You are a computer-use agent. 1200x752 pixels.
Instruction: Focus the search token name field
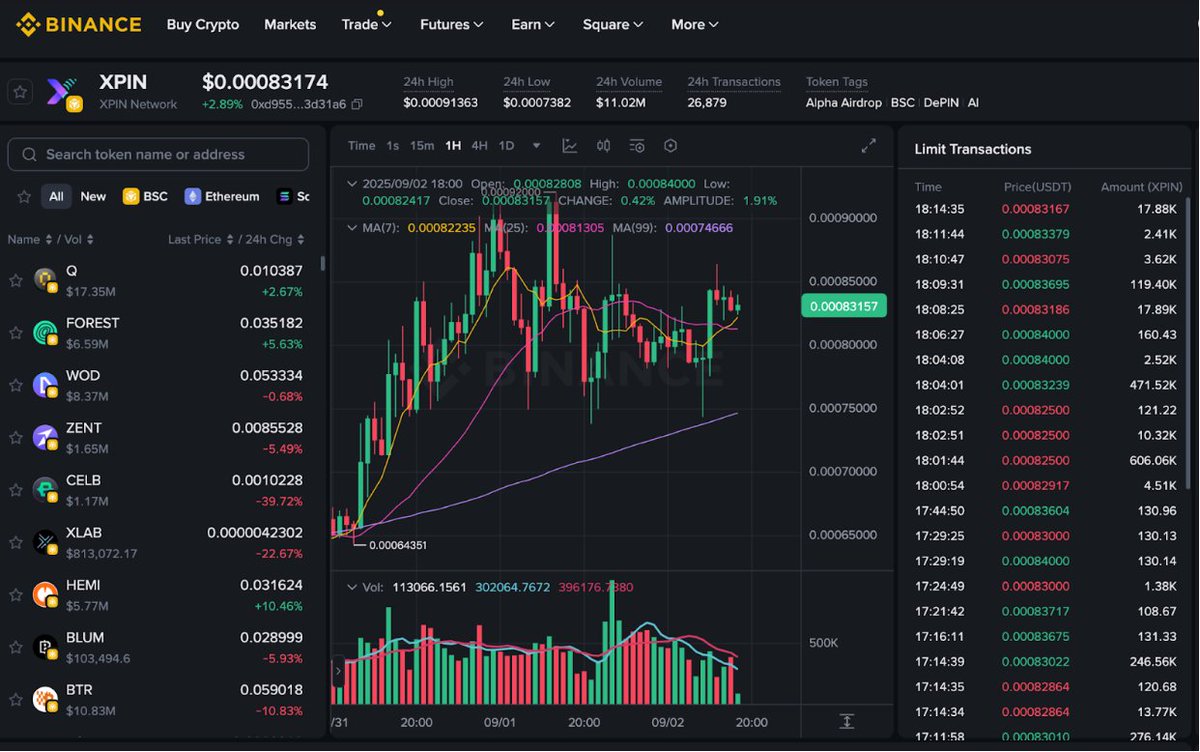(x=158, y=154)
